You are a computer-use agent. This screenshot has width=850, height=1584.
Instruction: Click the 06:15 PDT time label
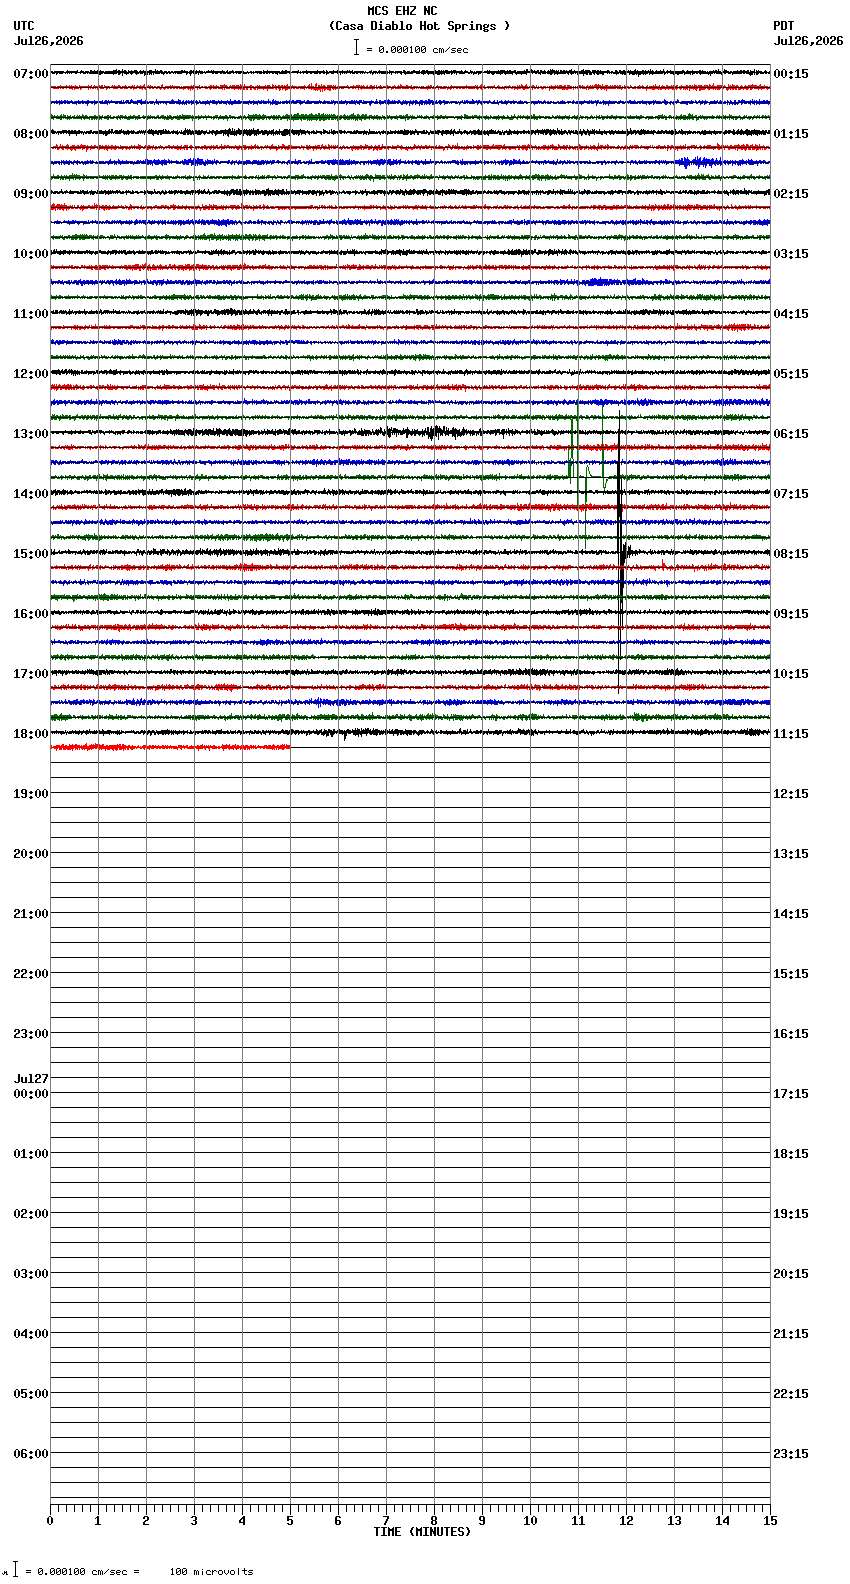coord(791,434)
